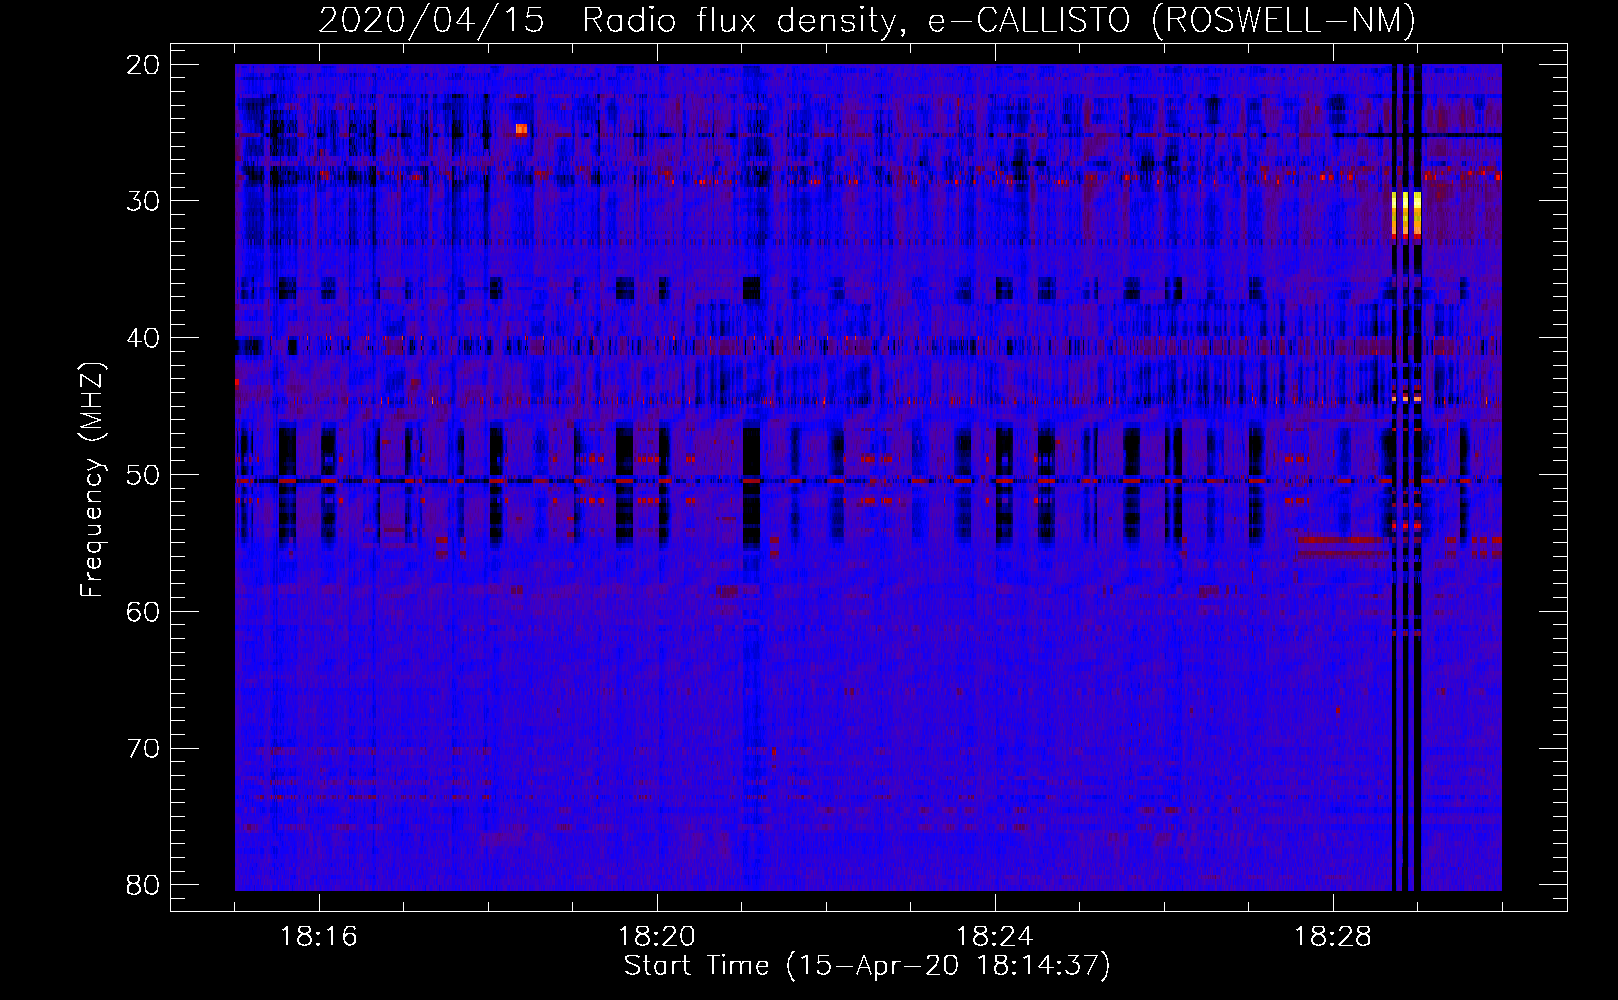
Task: Click the 50 MHz frequency tick label
Action: 144,475
